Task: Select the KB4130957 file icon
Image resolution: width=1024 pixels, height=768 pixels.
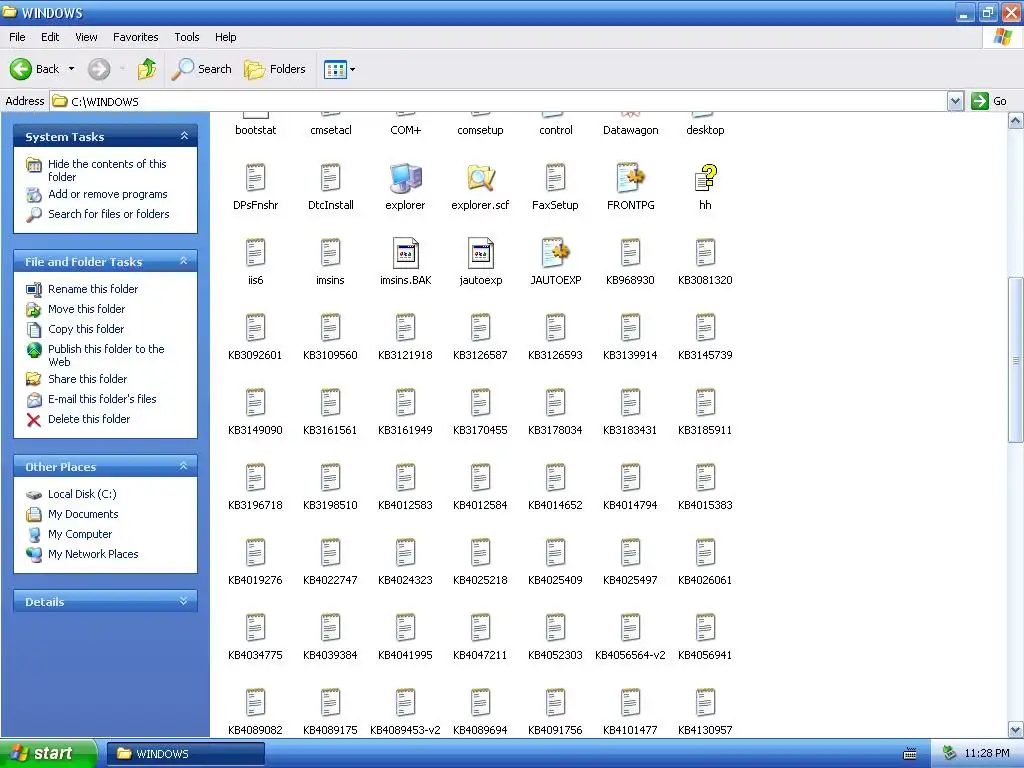Action: click(705, 704)
